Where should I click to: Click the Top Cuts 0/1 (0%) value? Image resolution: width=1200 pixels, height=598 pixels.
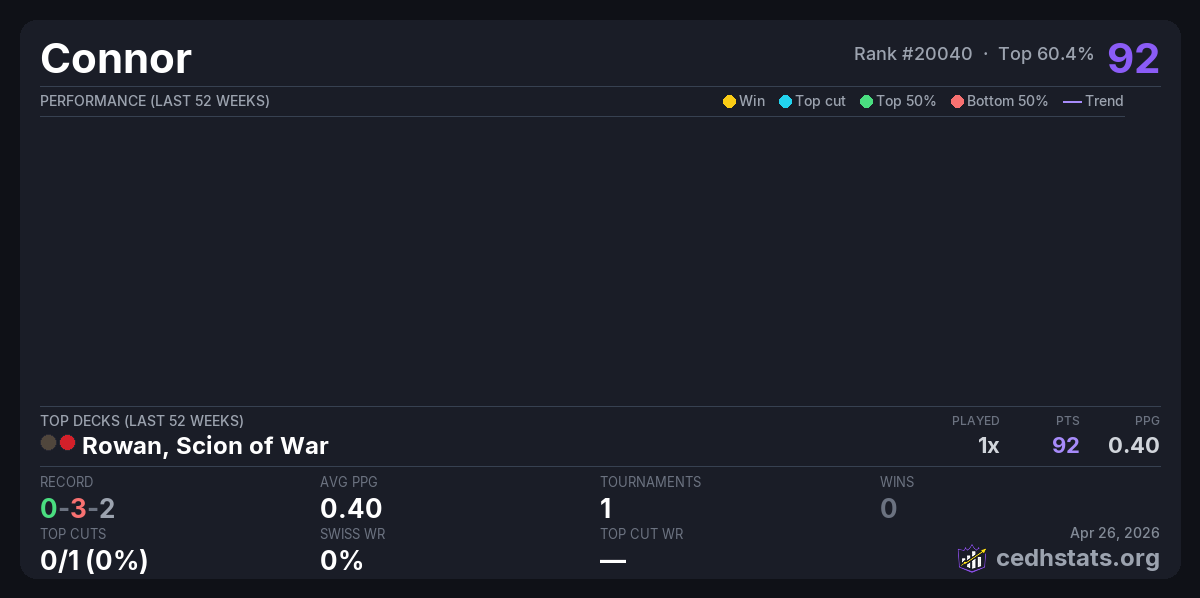94,561
